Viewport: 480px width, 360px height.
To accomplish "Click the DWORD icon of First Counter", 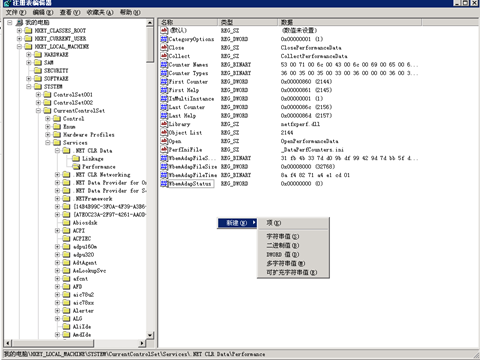I will (x=164, y=82).
